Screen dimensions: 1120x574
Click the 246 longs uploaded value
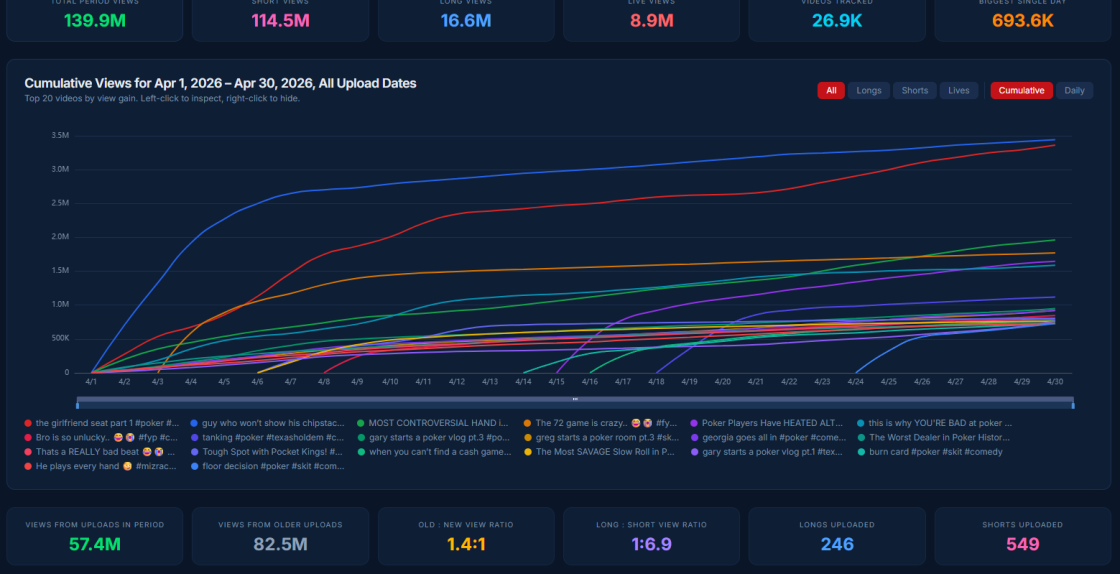tap(837, 544)
